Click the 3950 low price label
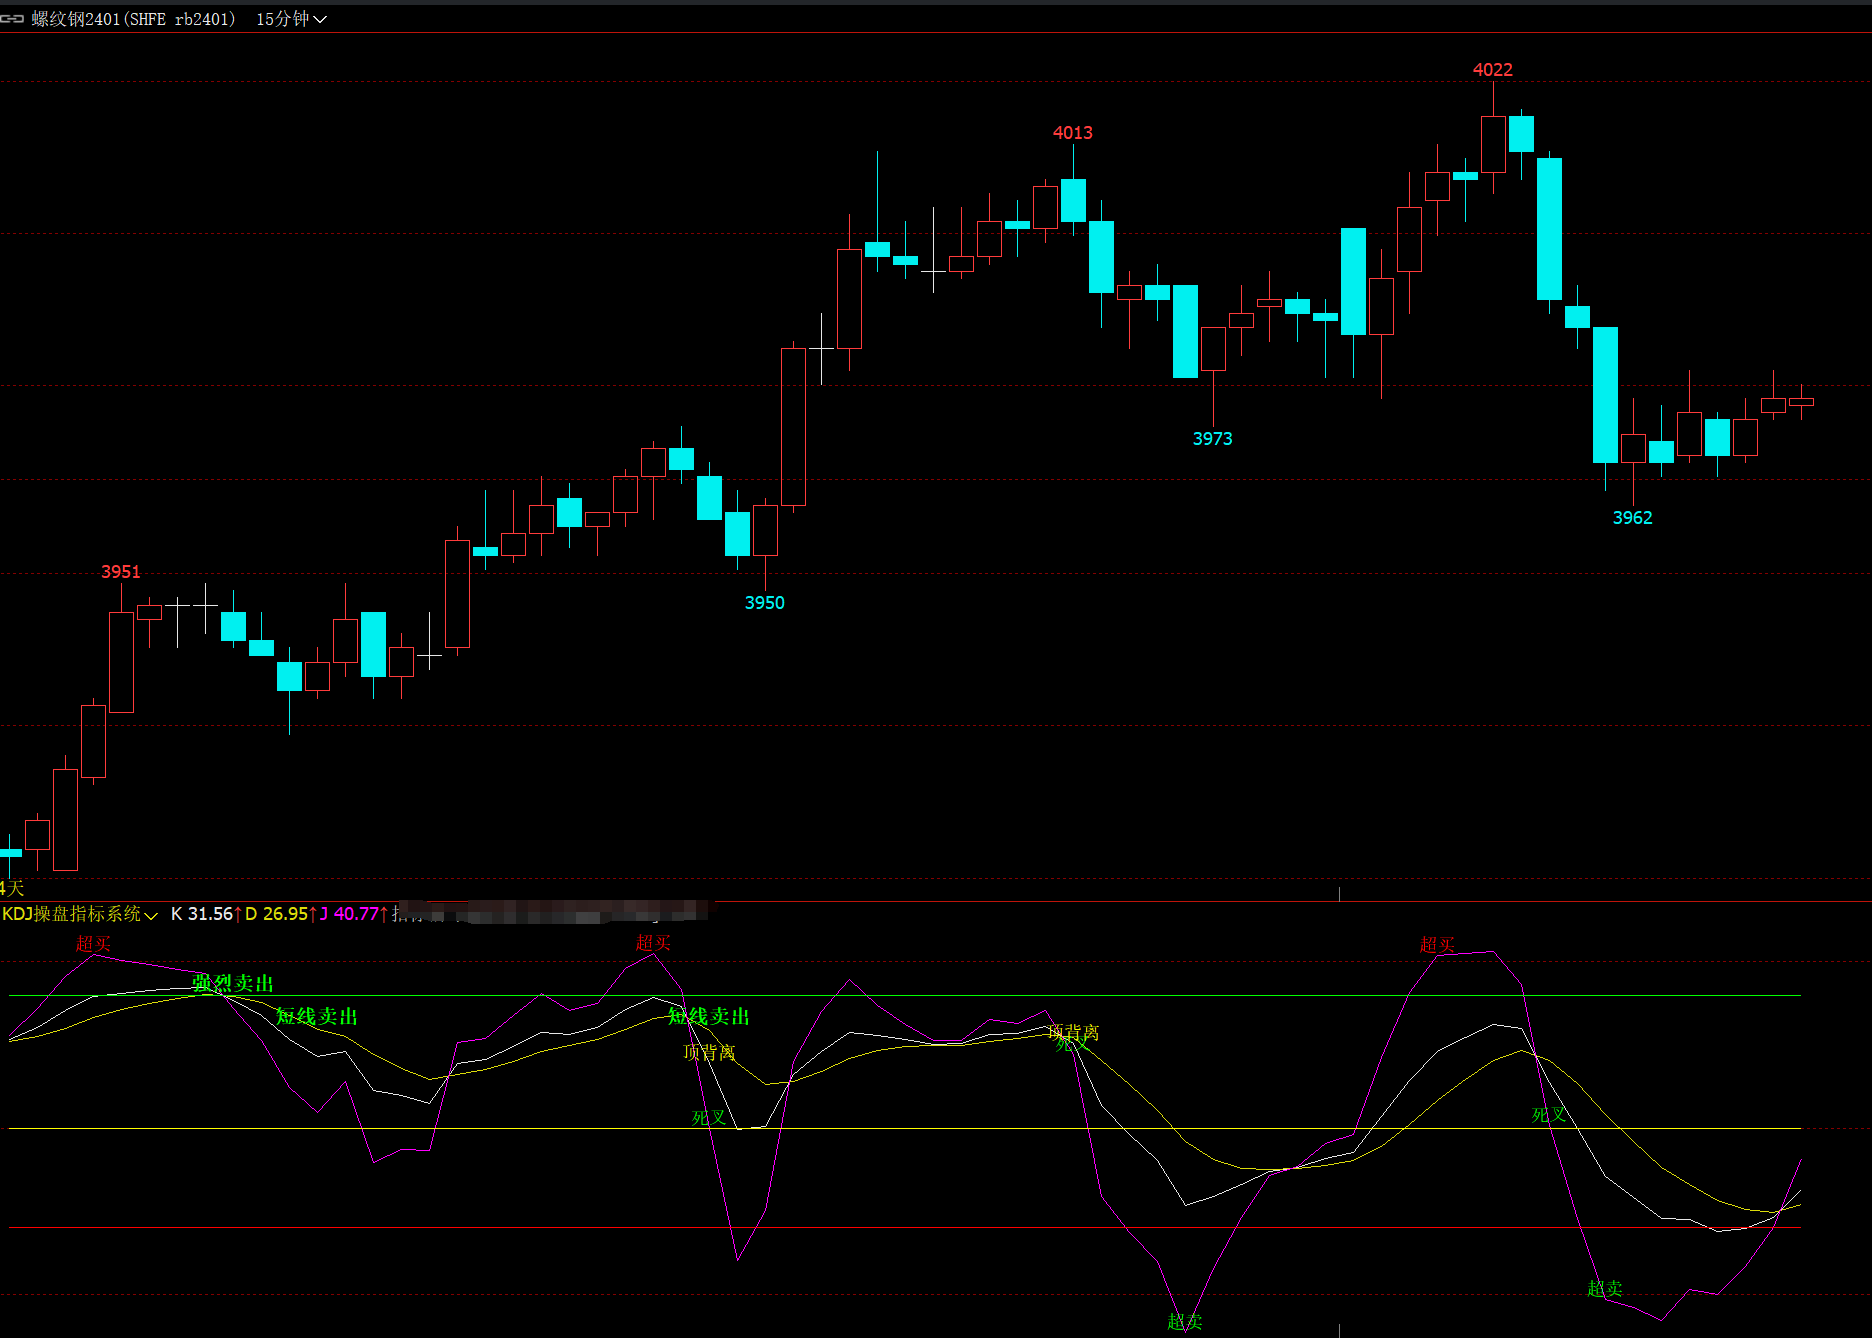The width and height of the screenshot is (1872, 1338). pos(765,603)
